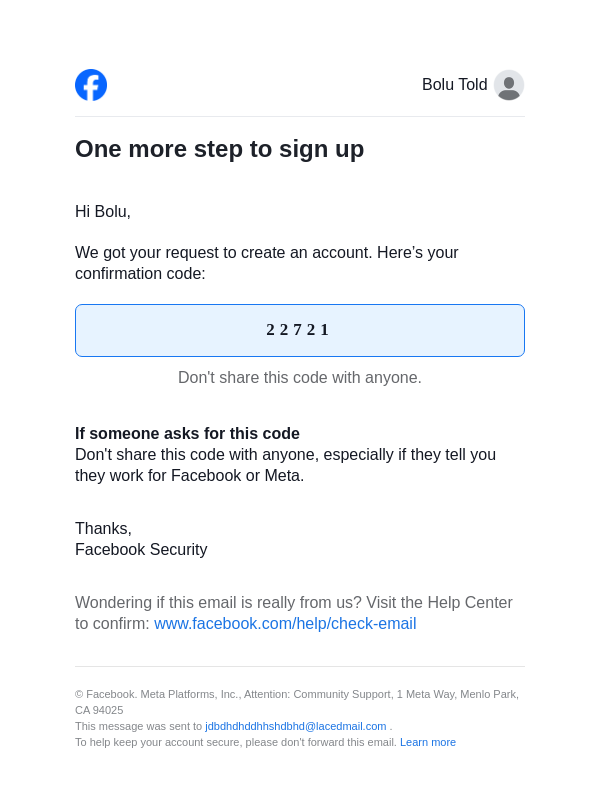Screen dimensions: 600x798
Task: Click the 'Facebook Security' signature
Action: tap(141, 550)
